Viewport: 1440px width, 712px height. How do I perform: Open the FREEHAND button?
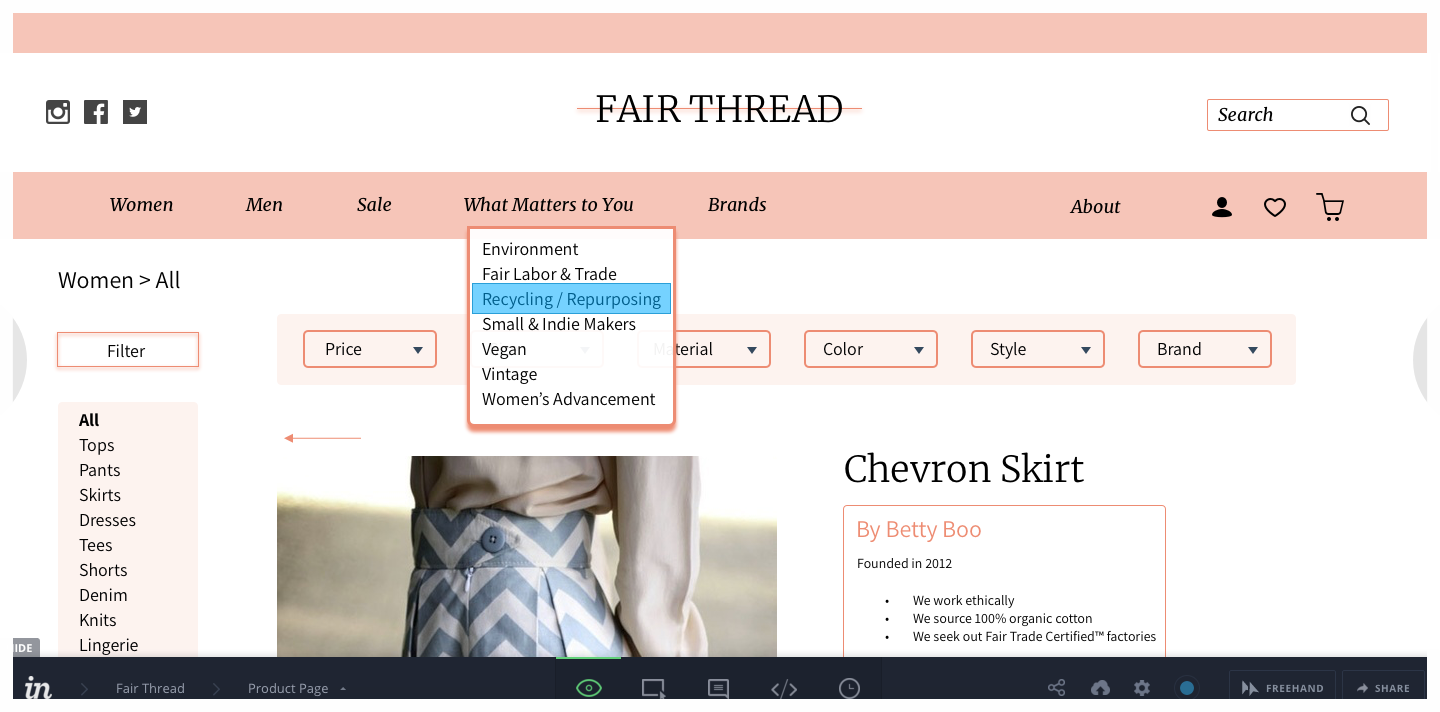point(1282,688)
